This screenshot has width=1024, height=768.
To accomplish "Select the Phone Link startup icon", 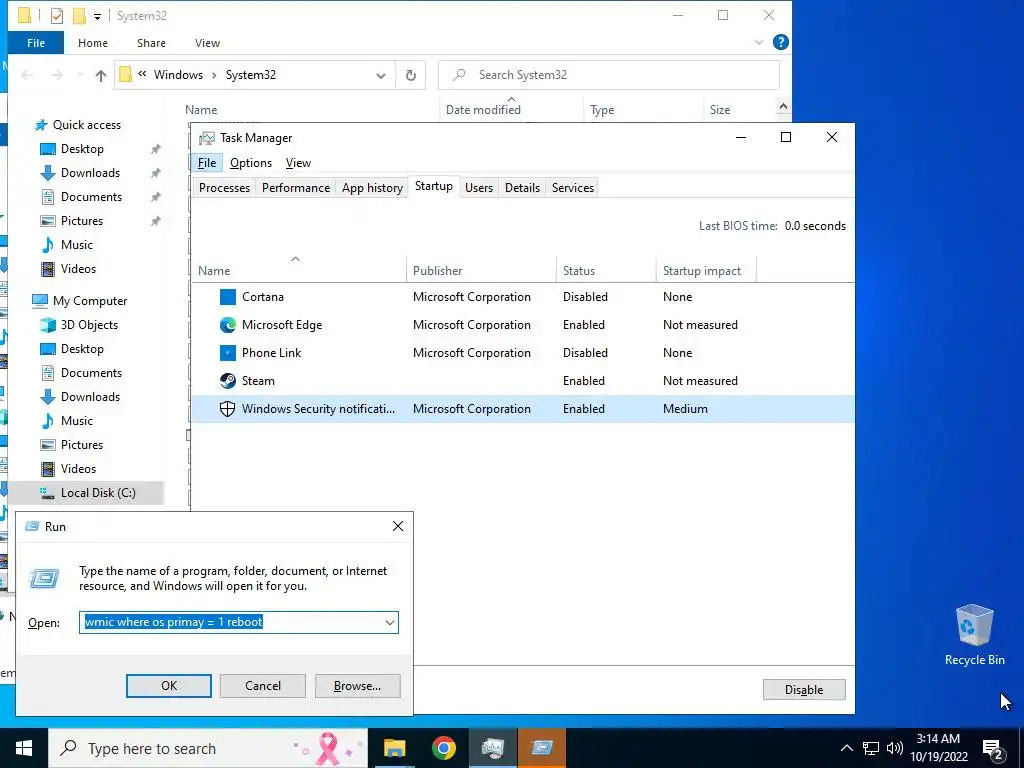I will coord(227,353).
